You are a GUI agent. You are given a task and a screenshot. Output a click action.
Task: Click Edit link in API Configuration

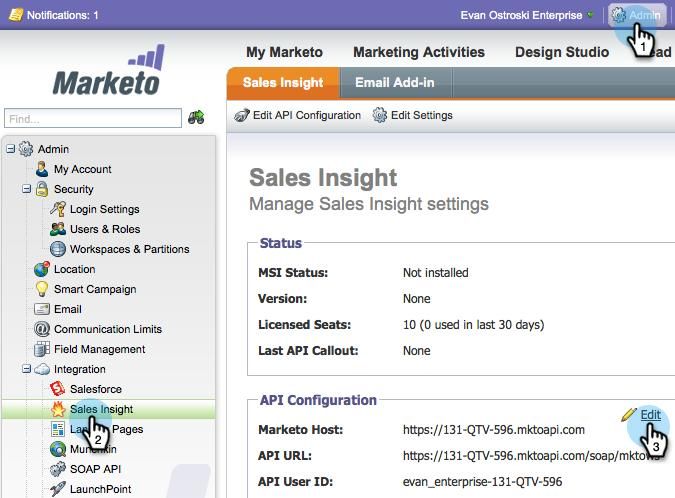point(650,415)
